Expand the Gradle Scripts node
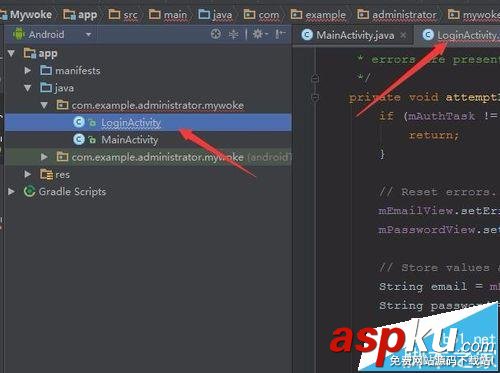The width and height of the screenshot is (500, 373). coord(11,192)
